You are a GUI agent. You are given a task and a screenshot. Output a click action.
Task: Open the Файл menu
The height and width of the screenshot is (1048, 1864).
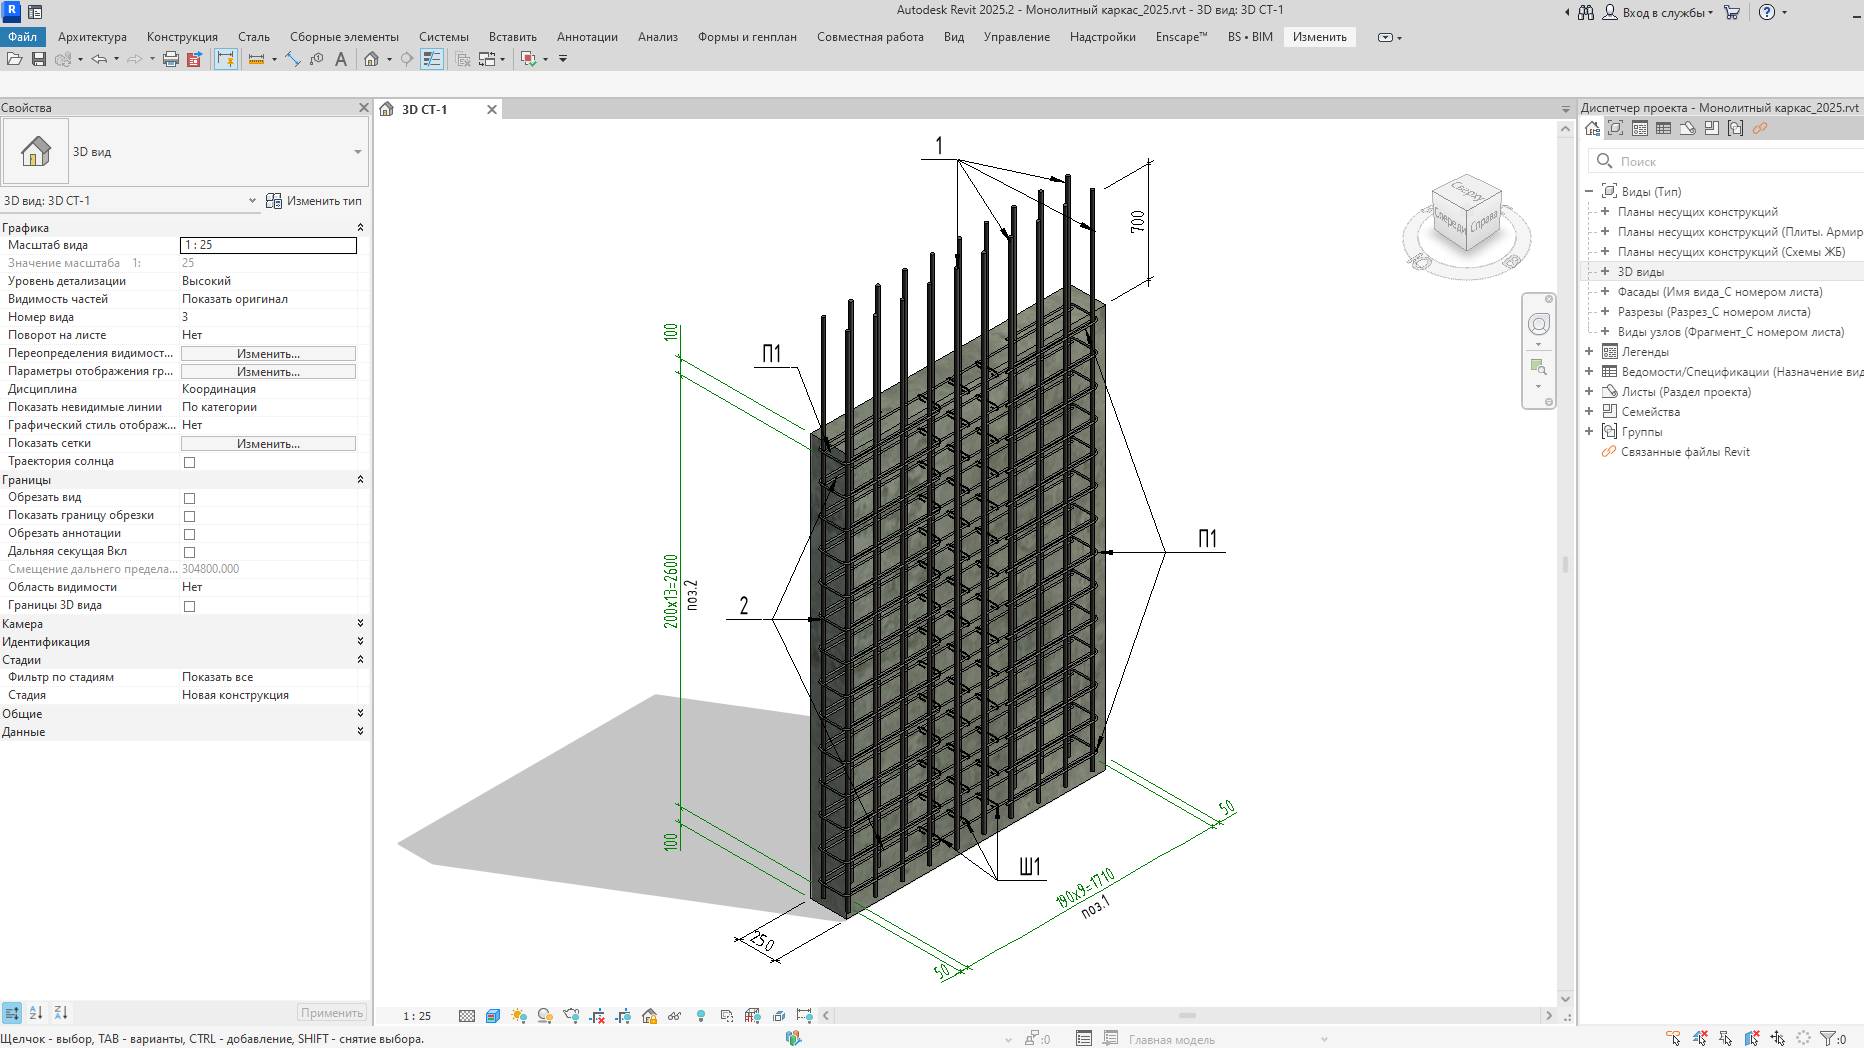(x=23, y=36)
